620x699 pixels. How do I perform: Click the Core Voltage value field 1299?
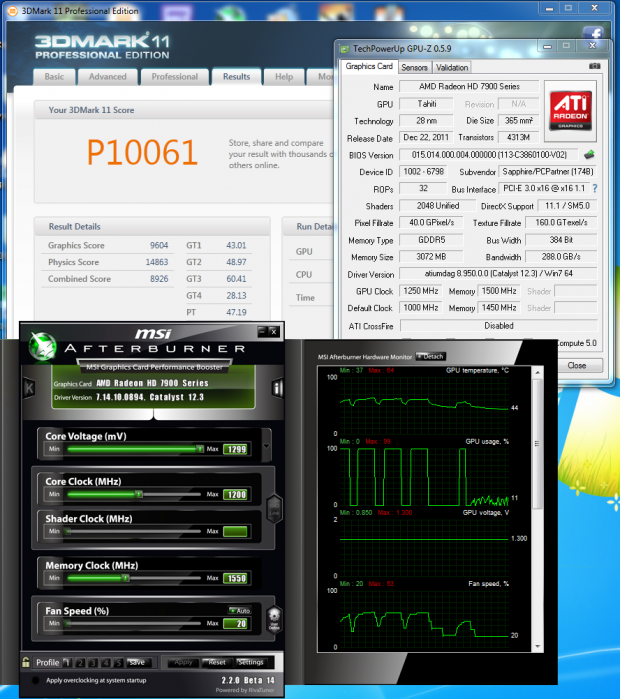[236, 449]
